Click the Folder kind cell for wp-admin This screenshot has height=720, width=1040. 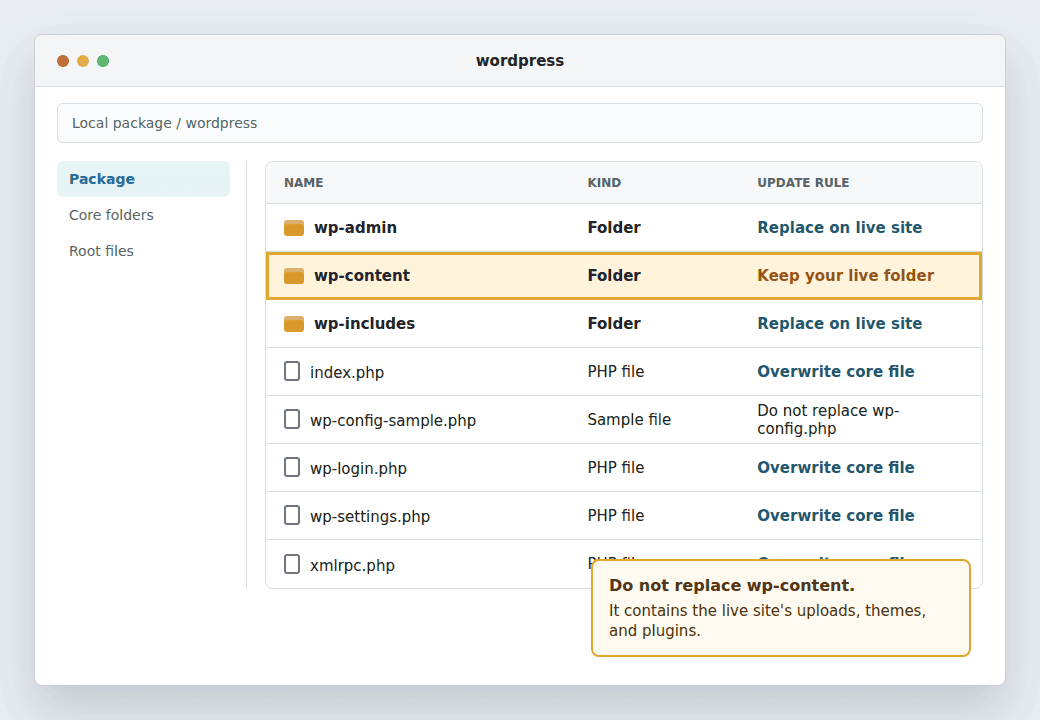coord(614,227)
